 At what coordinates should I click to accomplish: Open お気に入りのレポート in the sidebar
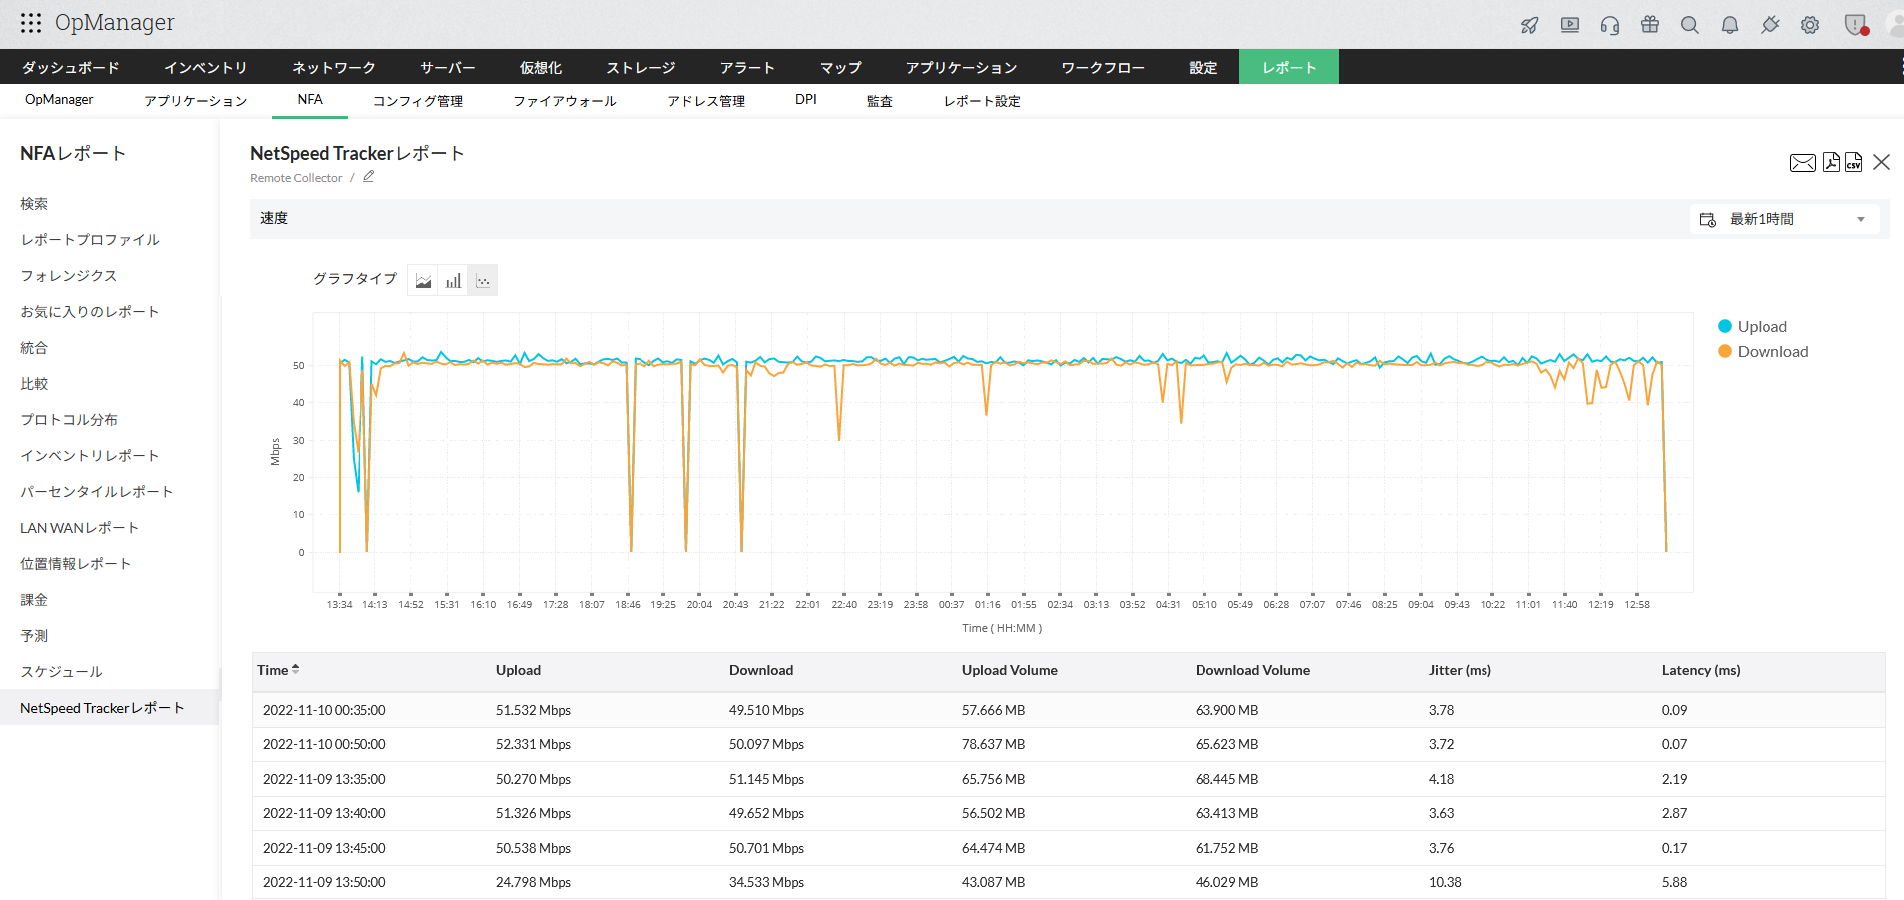(90, 312)
